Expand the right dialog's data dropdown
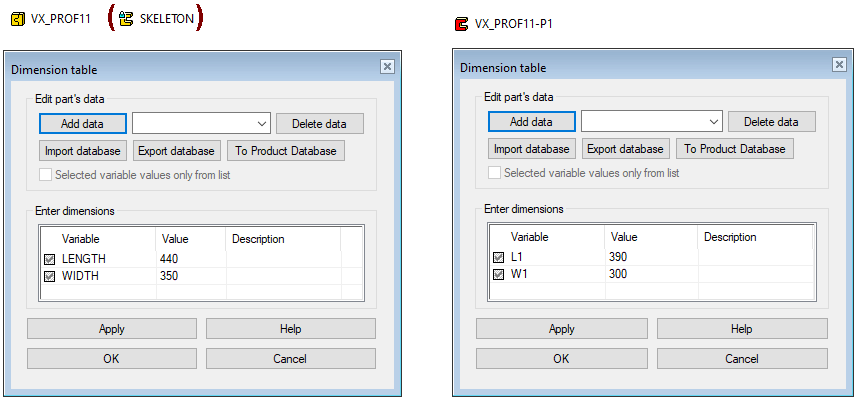 [x=713, y=122]
